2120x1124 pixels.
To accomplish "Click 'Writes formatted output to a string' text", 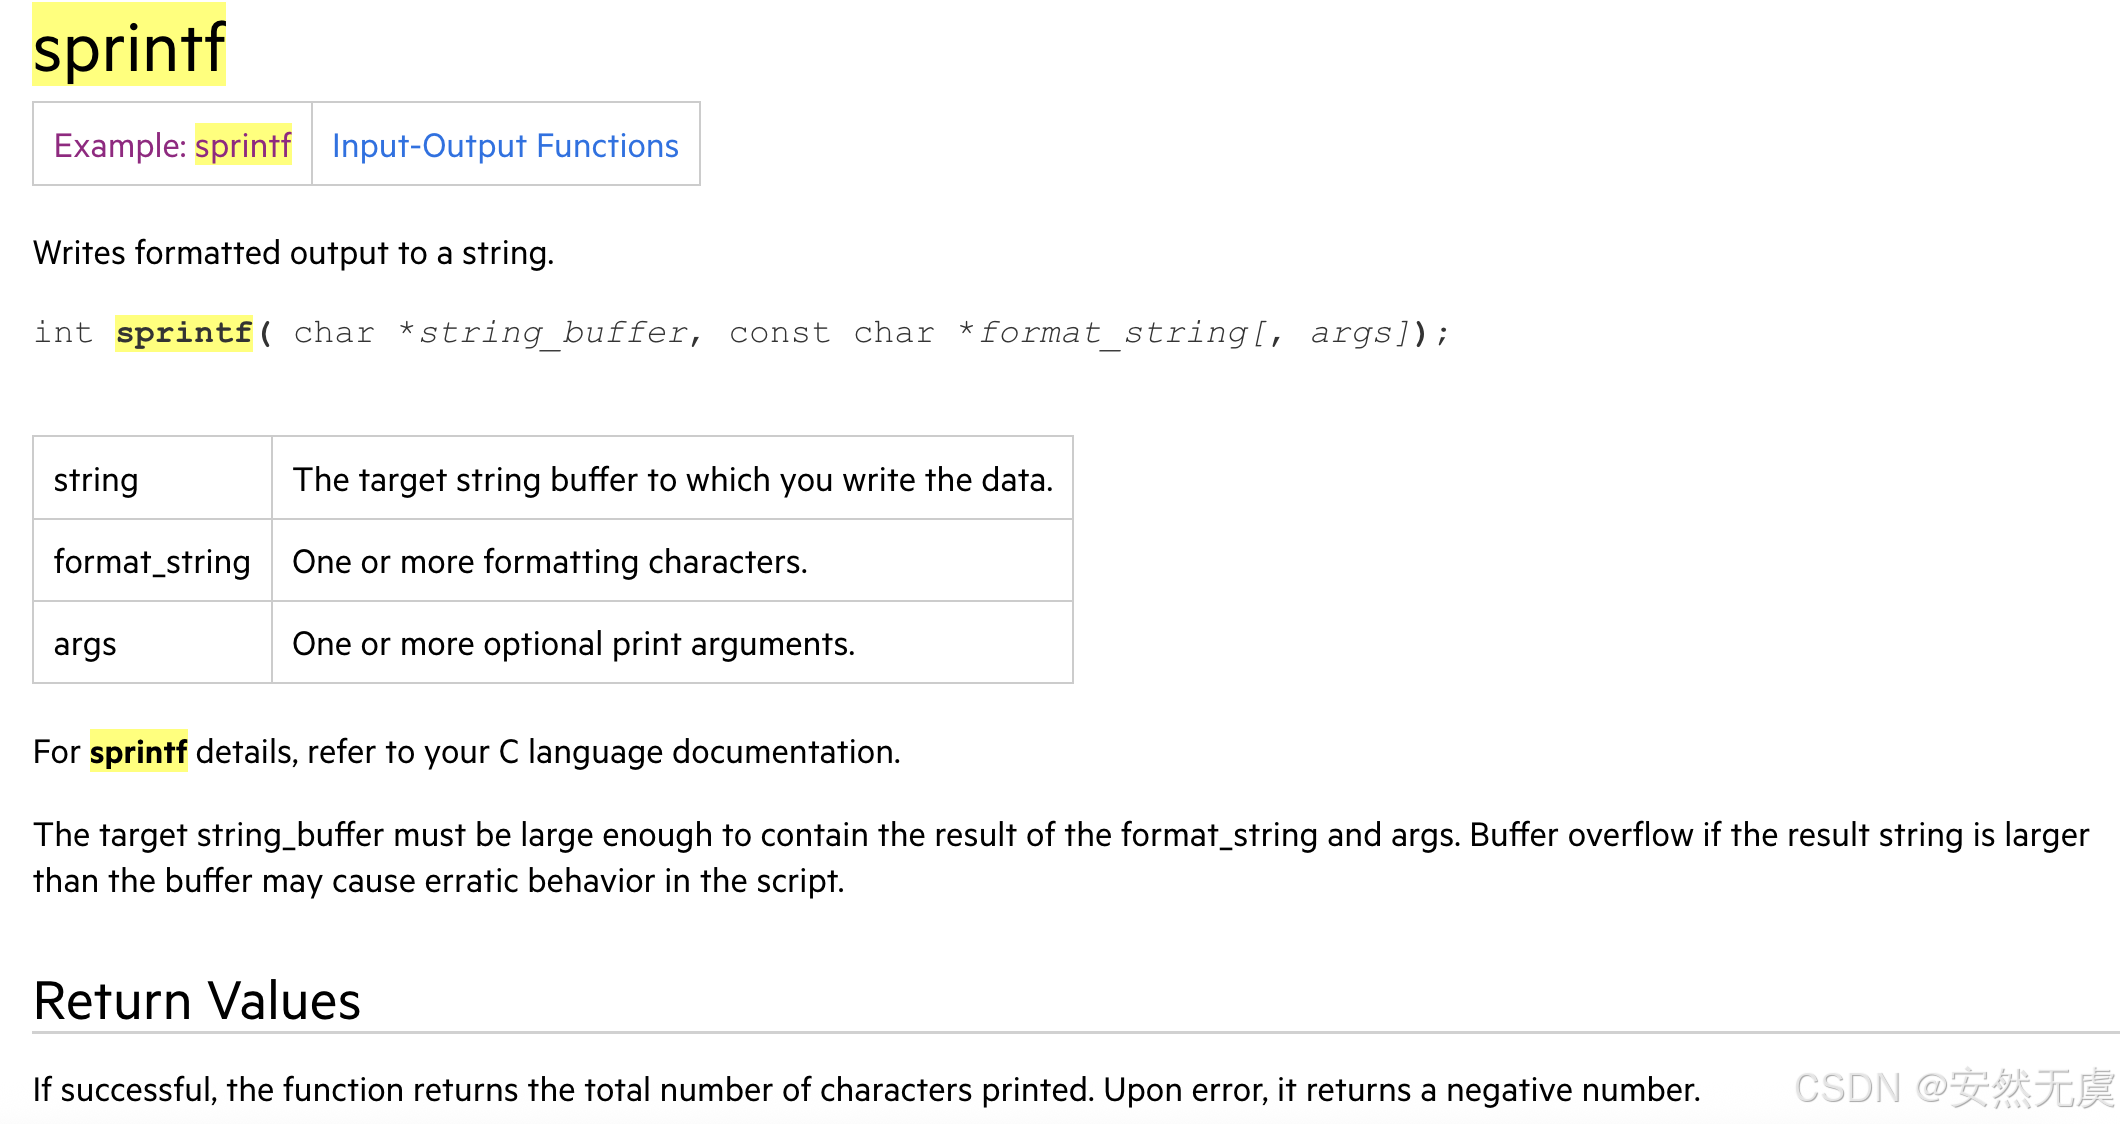I will pos(293,253).
